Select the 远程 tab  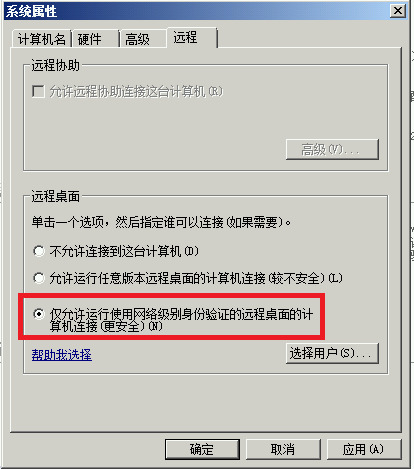pyautogui.click(x=192, y=37)
